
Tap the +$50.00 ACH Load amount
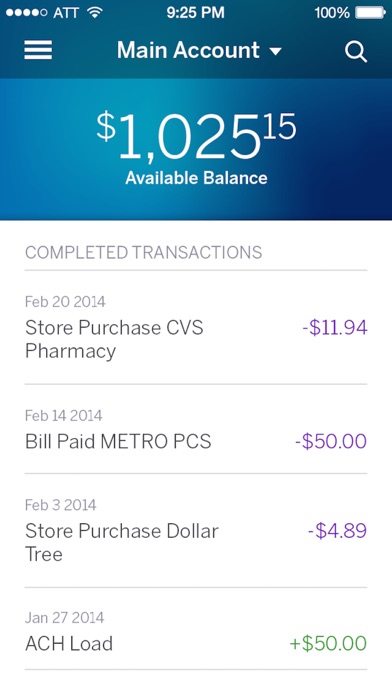click(x=328, y=644)
